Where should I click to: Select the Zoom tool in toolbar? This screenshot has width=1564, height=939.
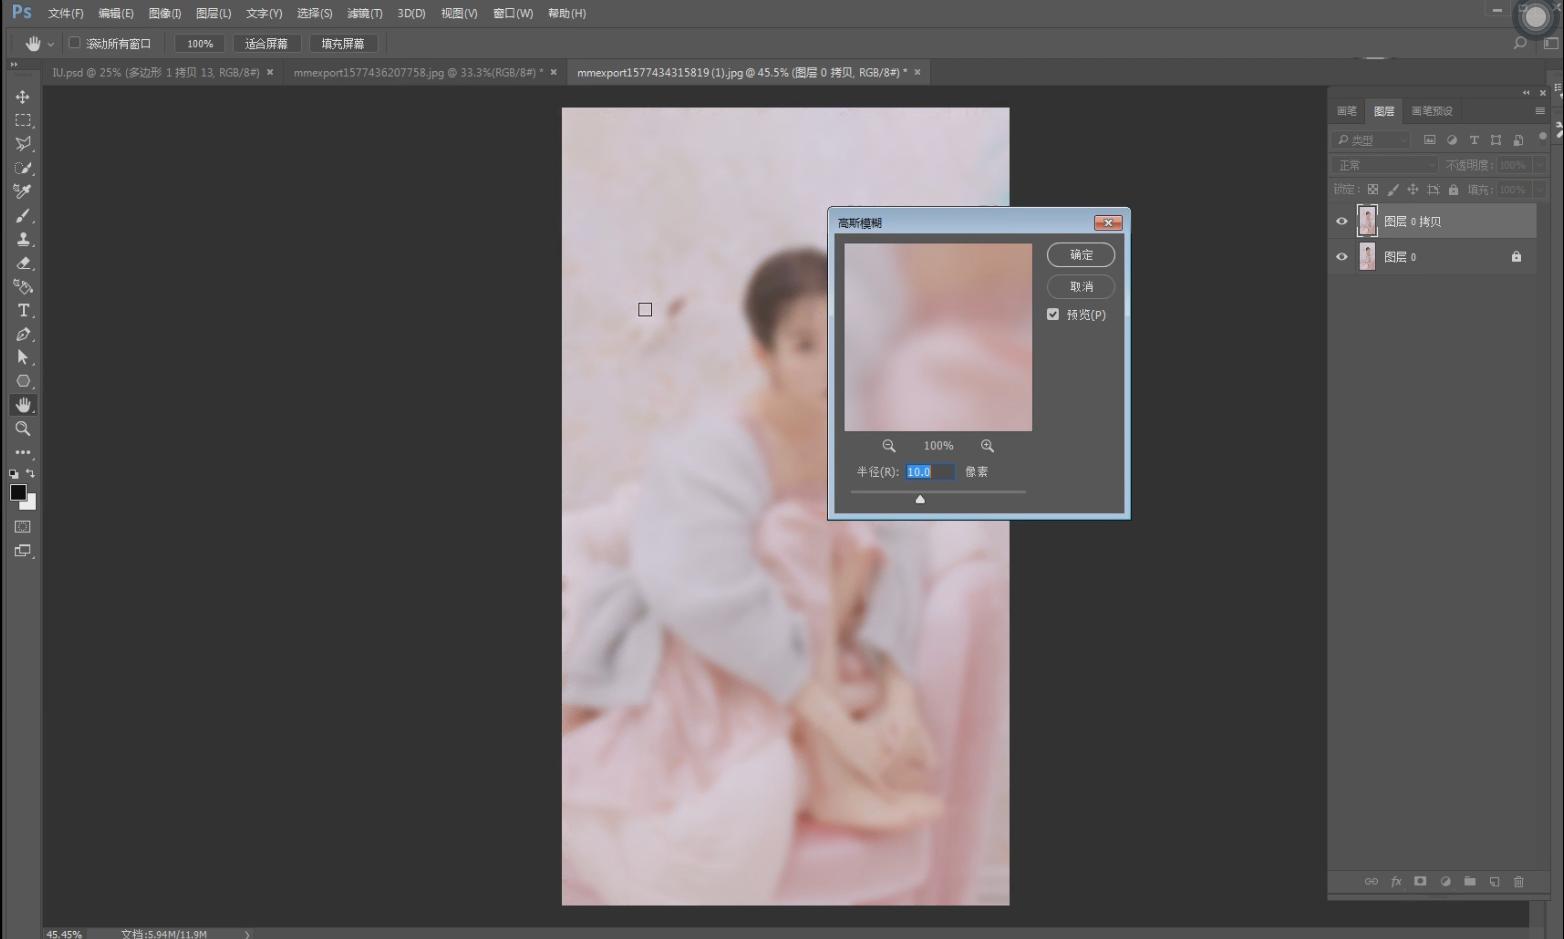coord(22,429)
